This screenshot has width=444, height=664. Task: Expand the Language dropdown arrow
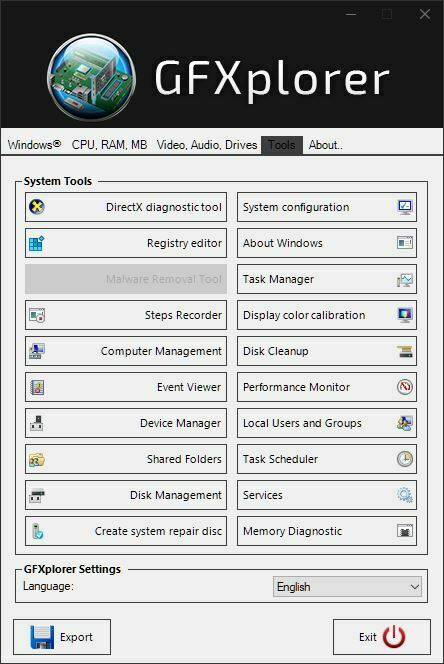click(415, 587)
